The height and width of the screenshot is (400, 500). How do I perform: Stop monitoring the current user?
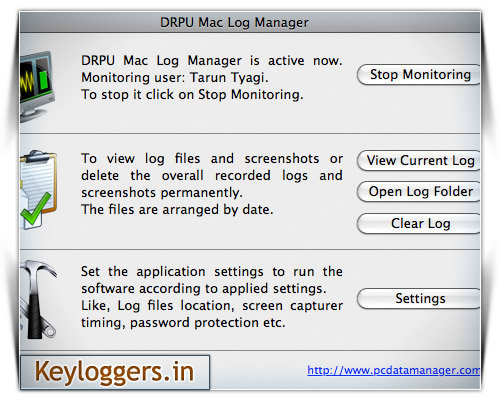pyautogui.click(x=419, y=75)
